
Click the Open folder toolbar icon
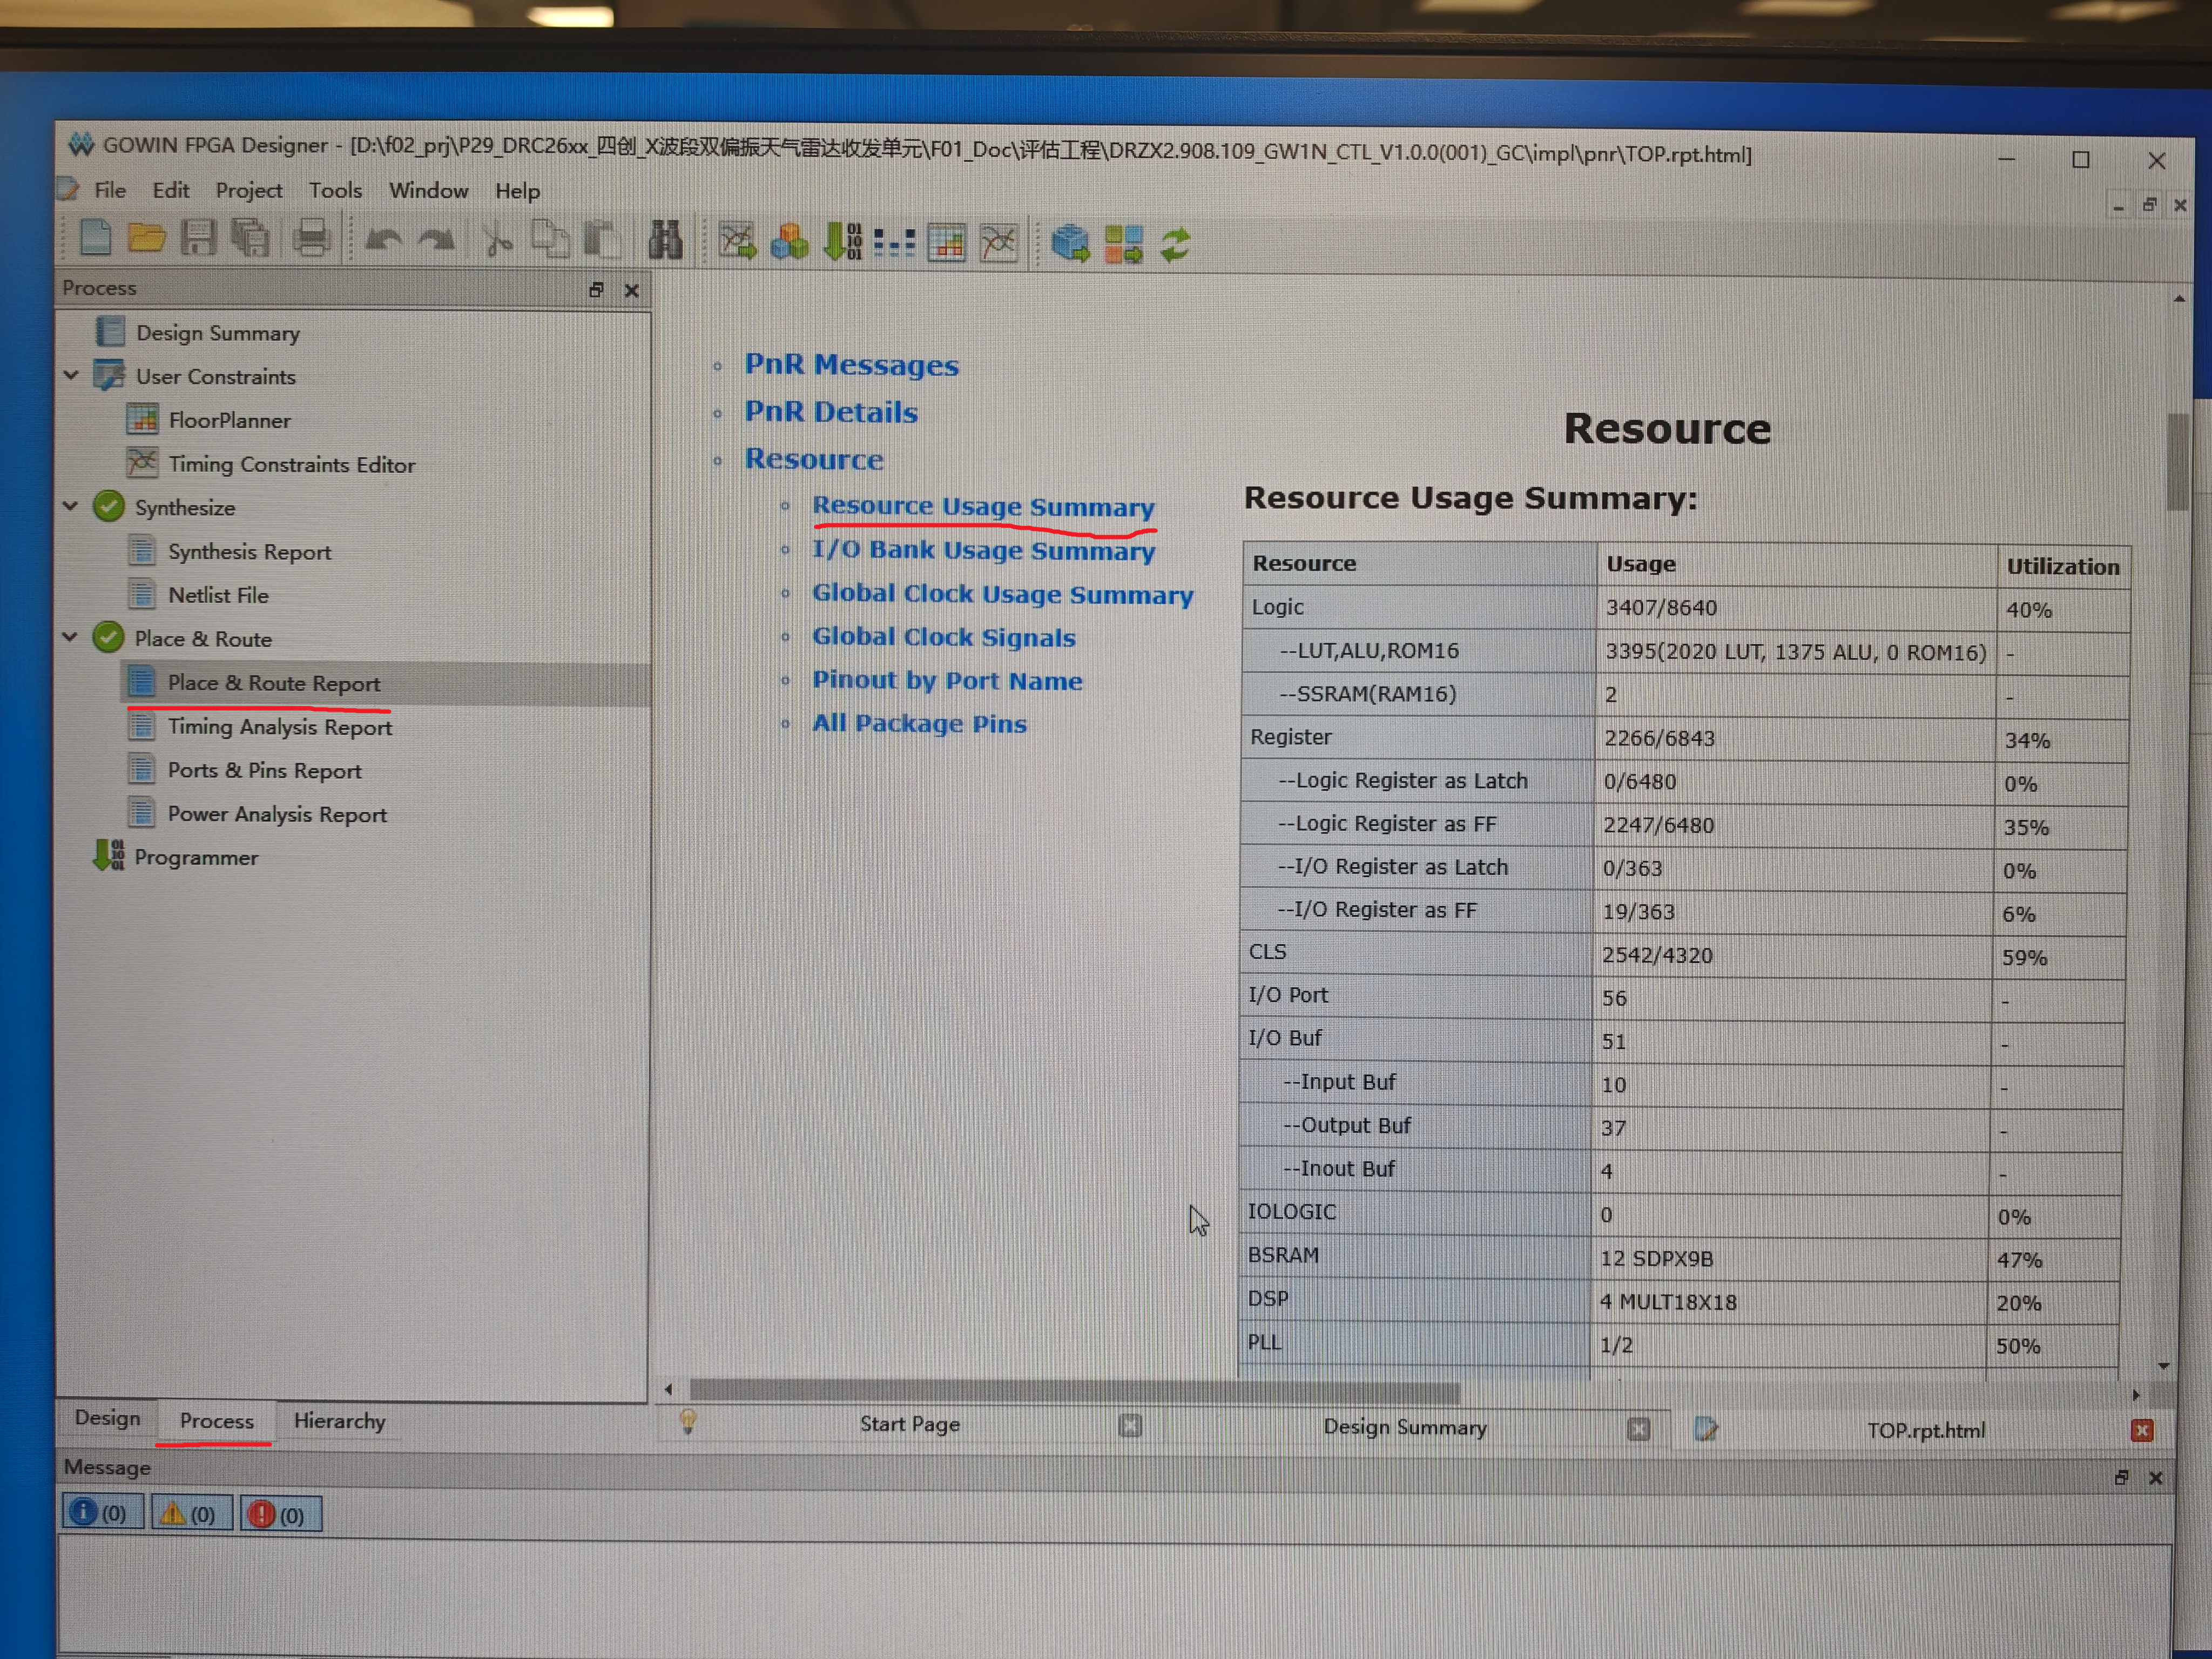[x=146, y=238]
